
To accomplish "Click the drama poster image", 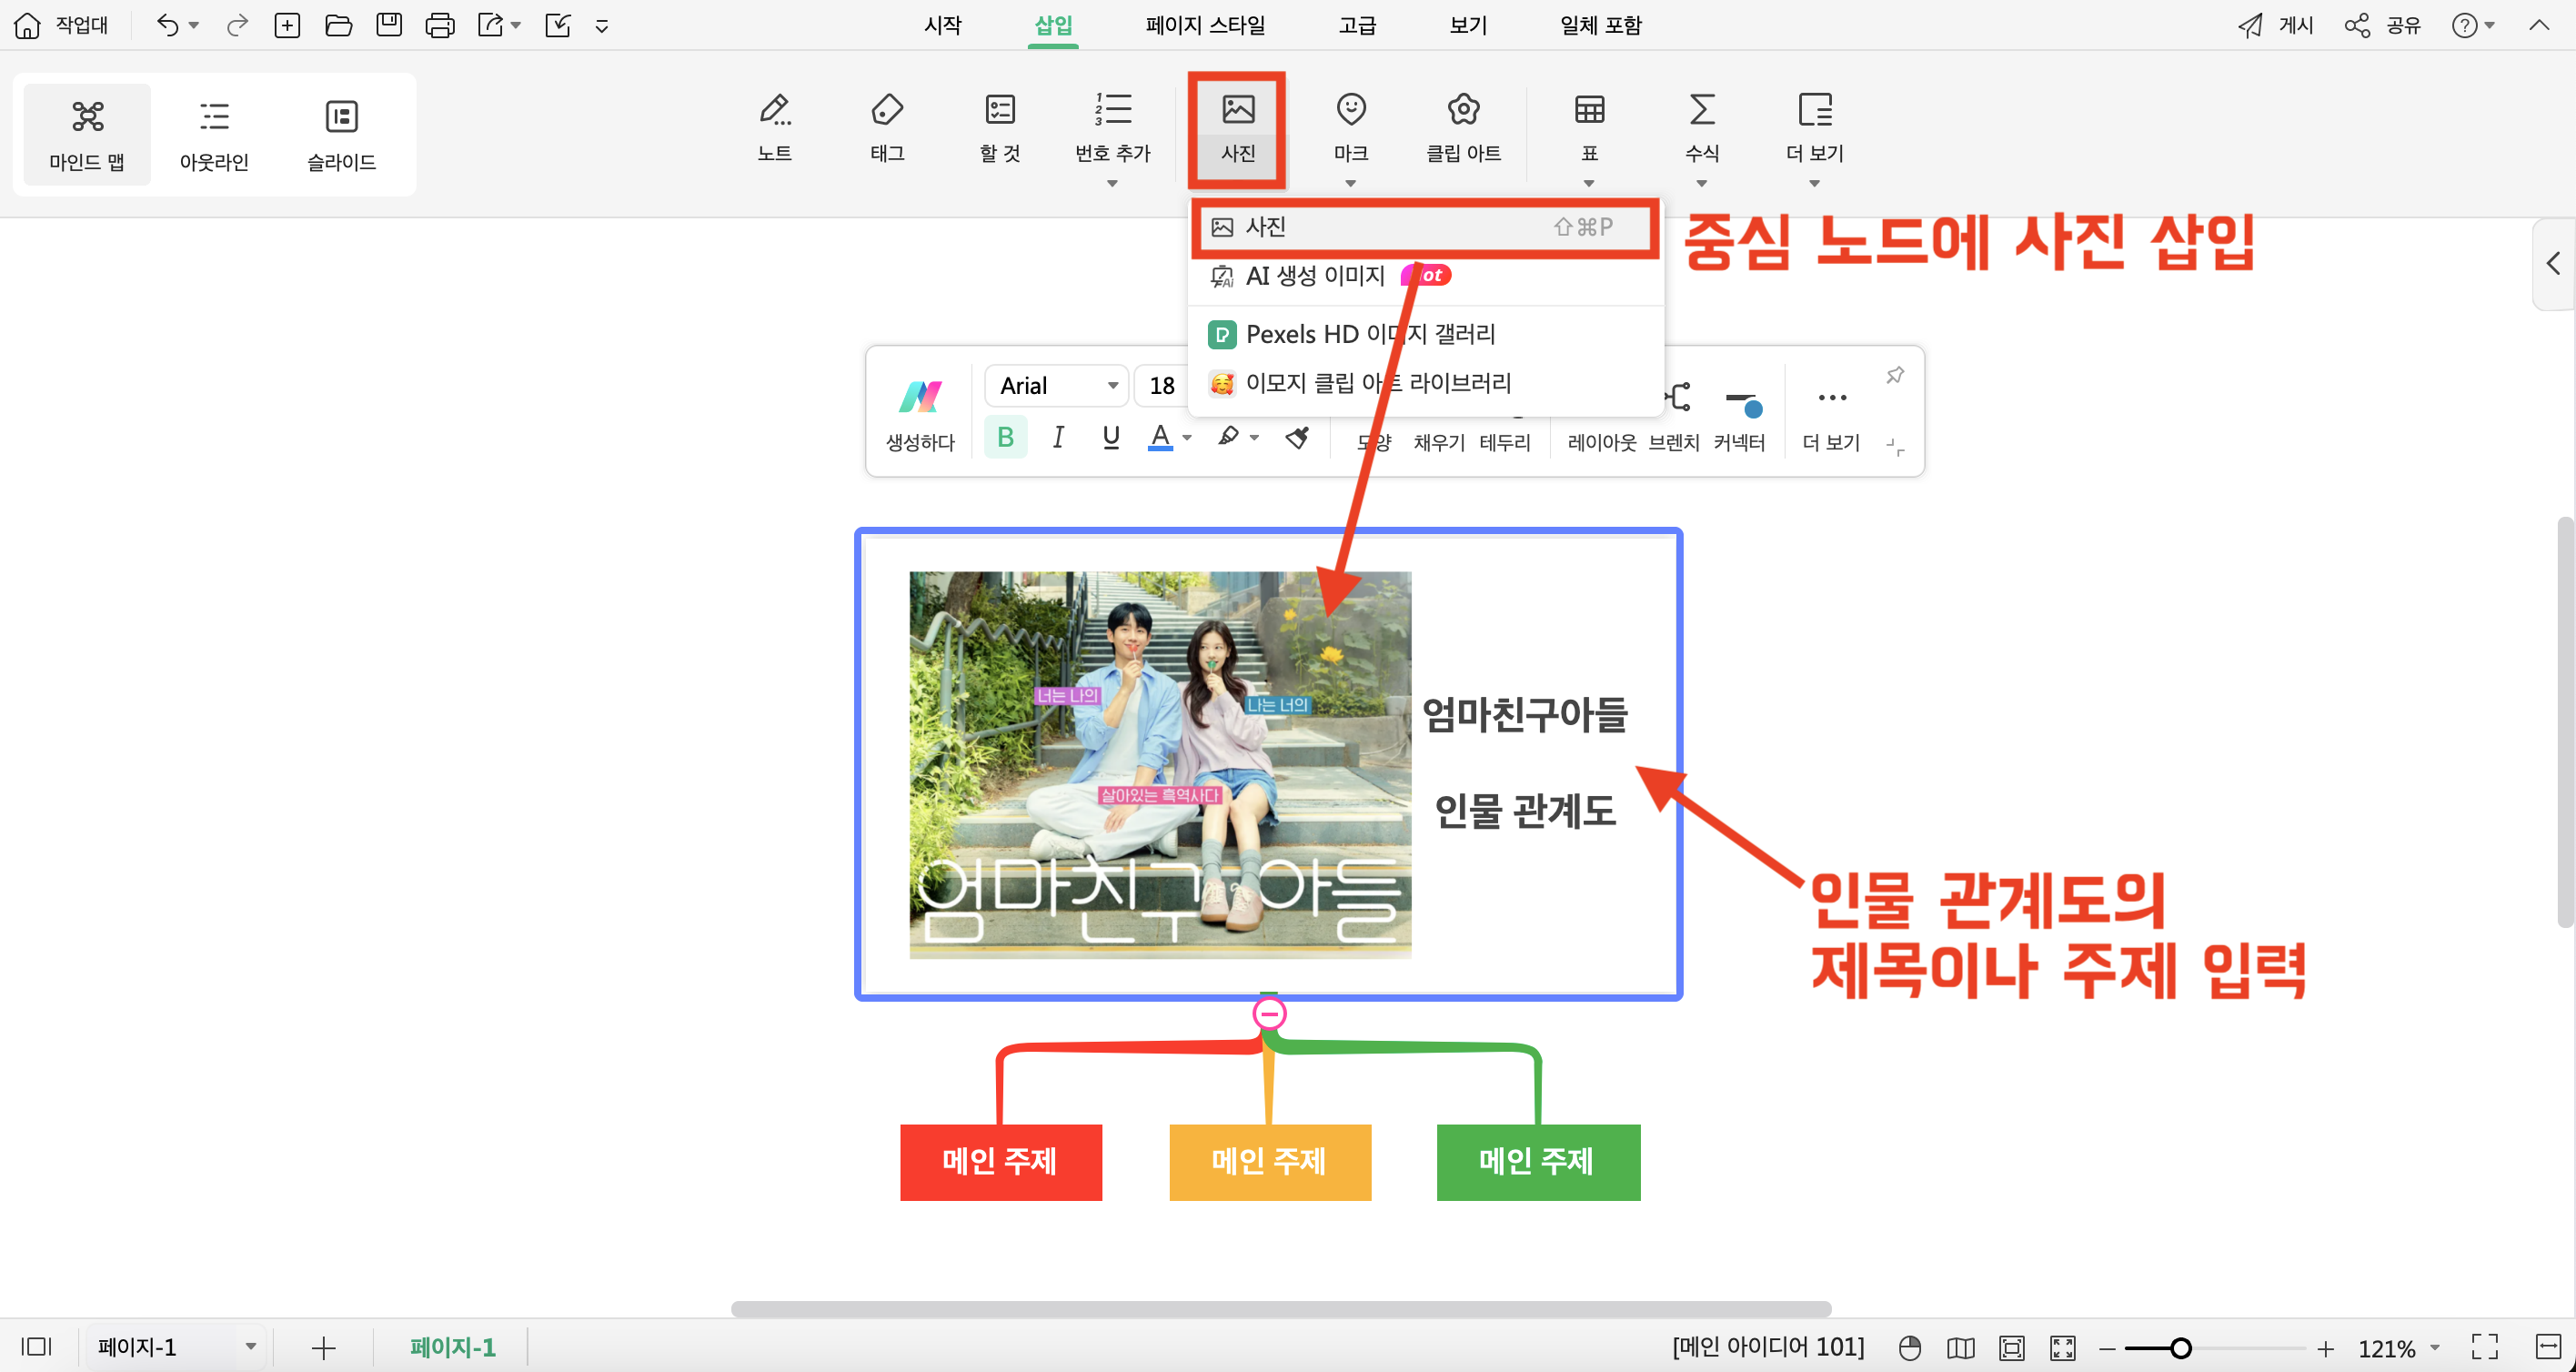I will click(x=1160, y=765).
